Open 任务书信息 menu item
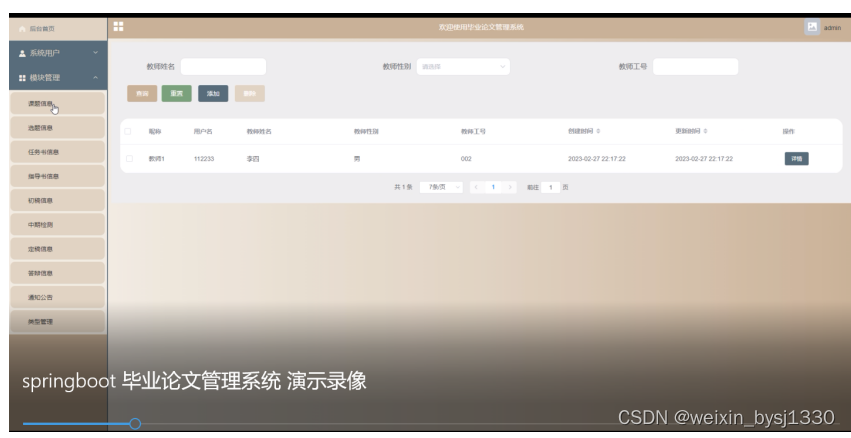This screenshot has width=851, height=438. [58, 152]
